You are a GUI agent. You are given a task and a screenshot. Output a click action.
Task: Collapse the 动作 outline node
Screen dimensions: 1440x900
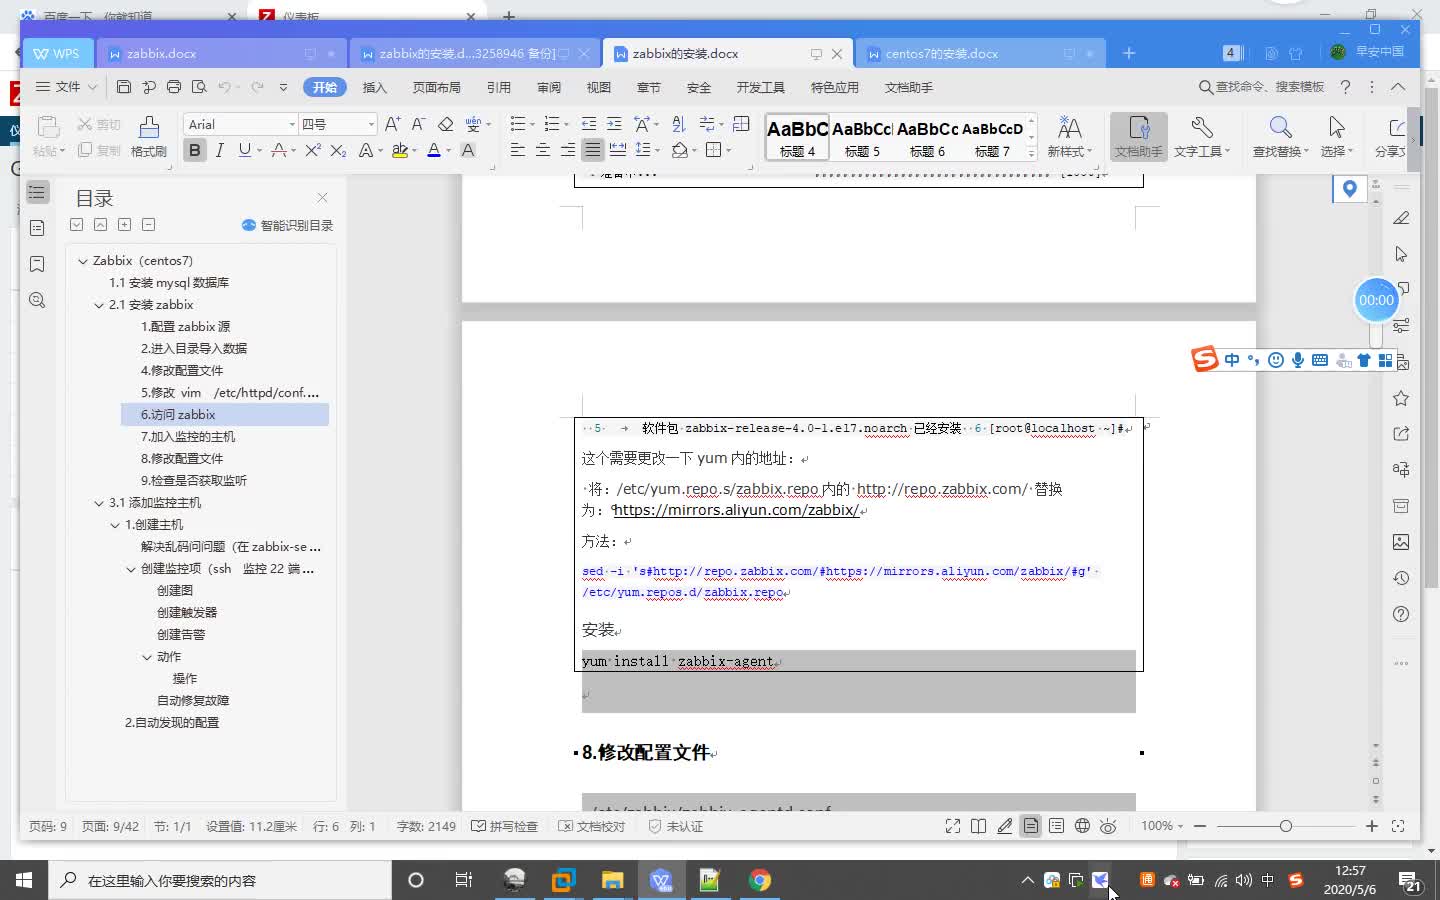(147, 657)
